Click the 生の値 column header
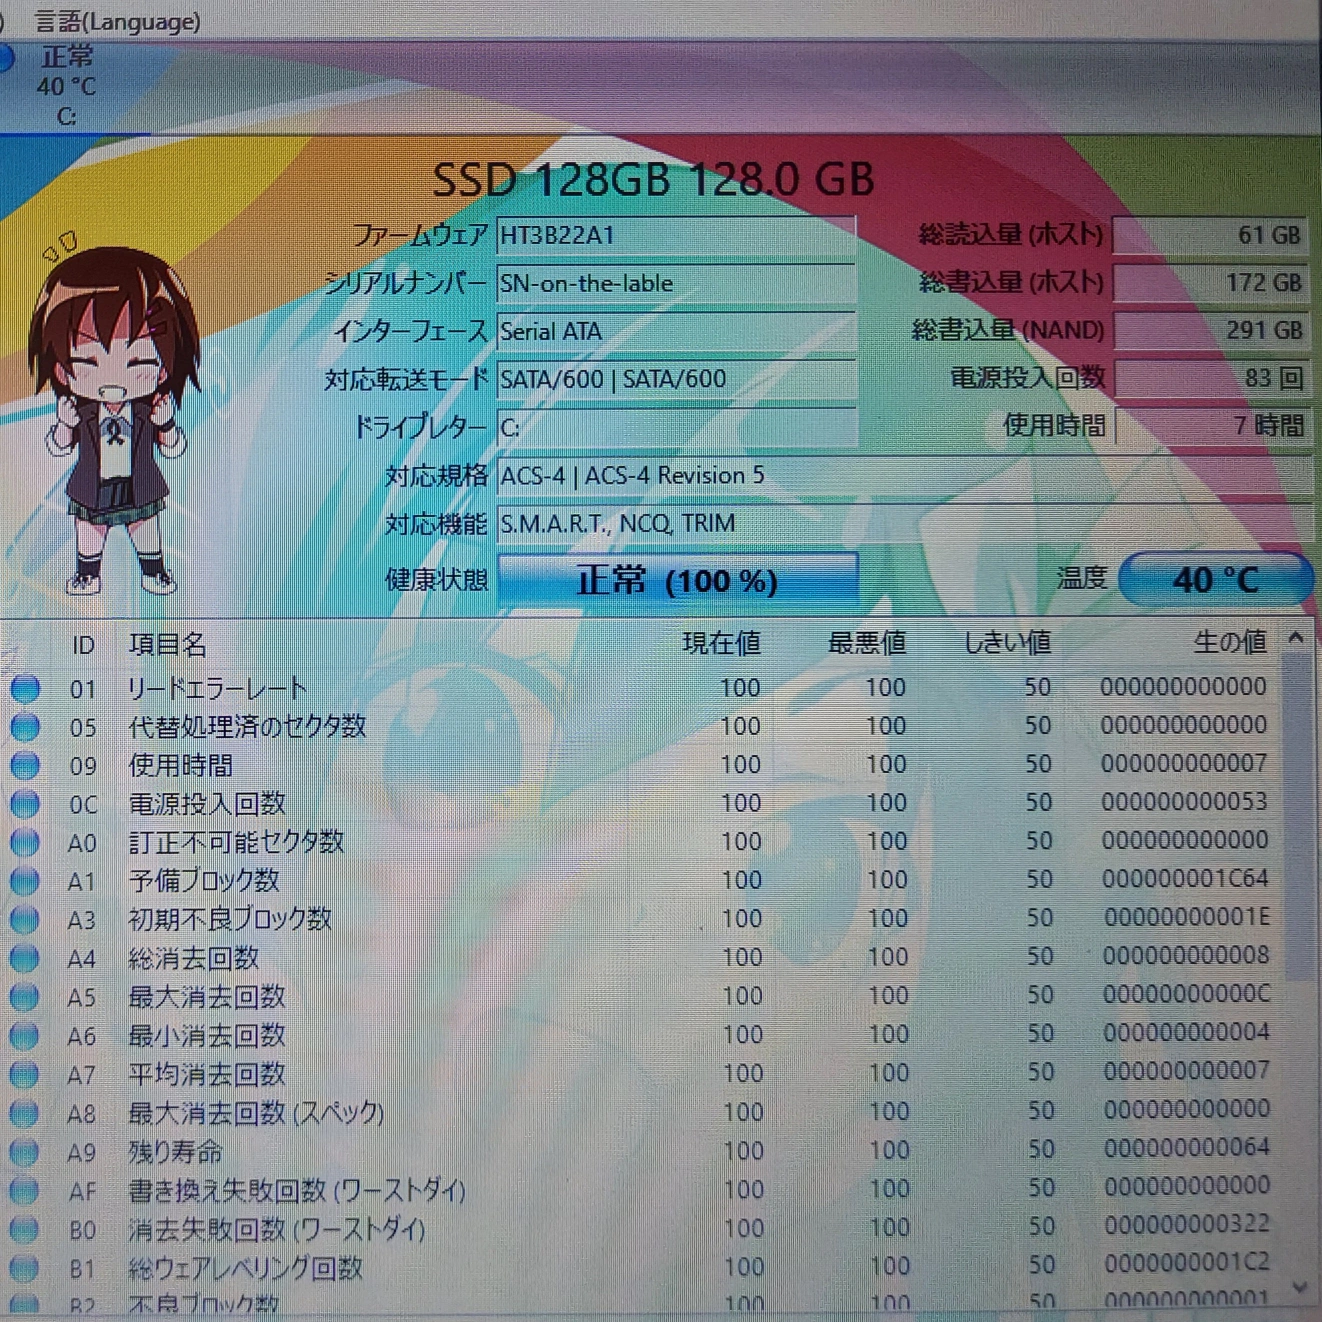Image resolution: width=1322 pixels, height=1322 pixels. (1230, 642)
